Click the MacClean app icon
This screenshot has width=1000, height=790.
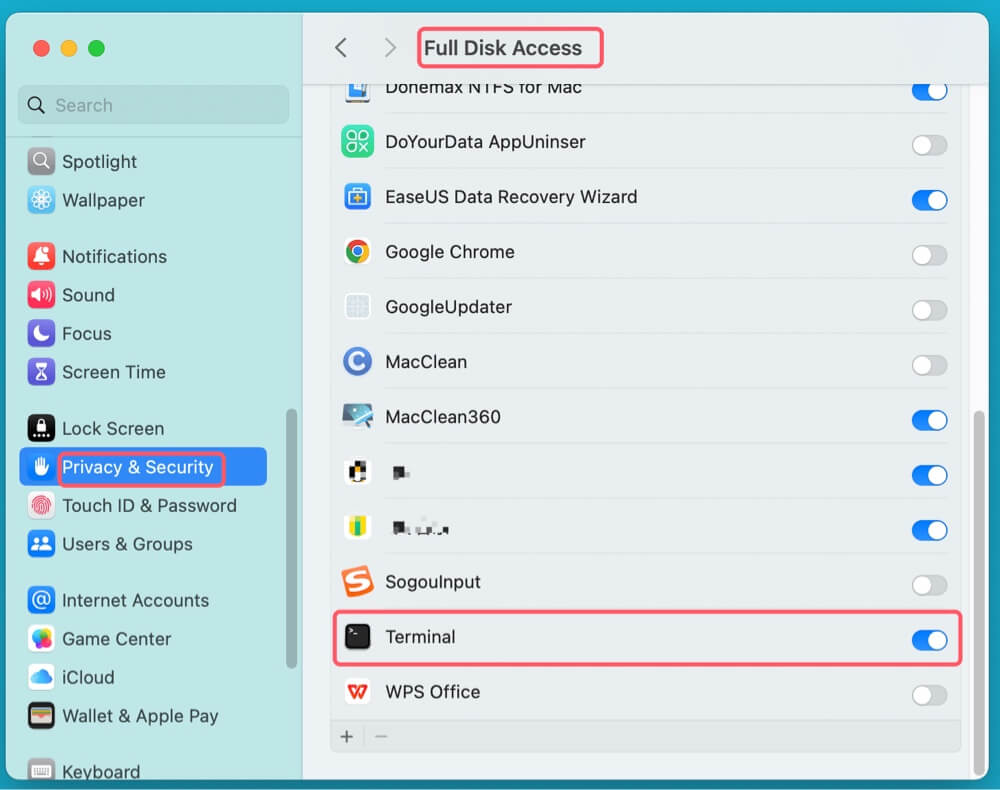357,362
